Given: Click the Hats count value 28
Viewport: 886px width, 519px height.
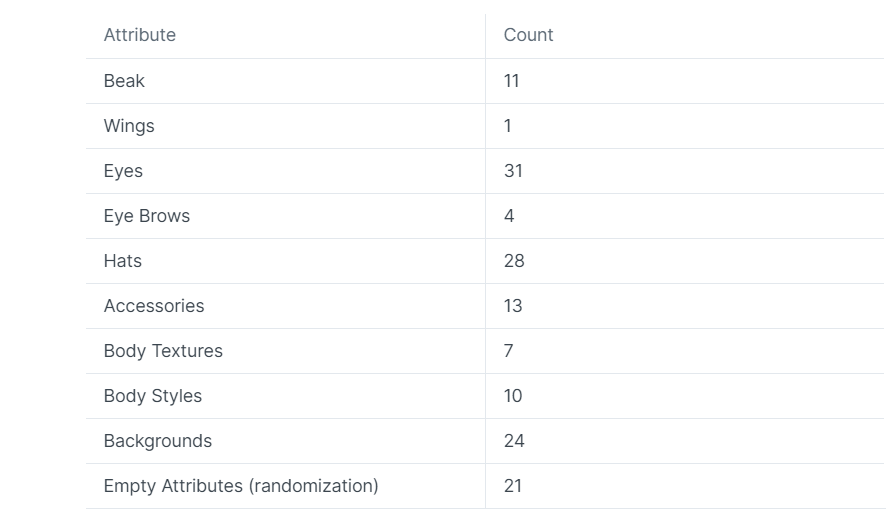Looking at the screenshot, I should pyautogui.click(x=514, y=261).
